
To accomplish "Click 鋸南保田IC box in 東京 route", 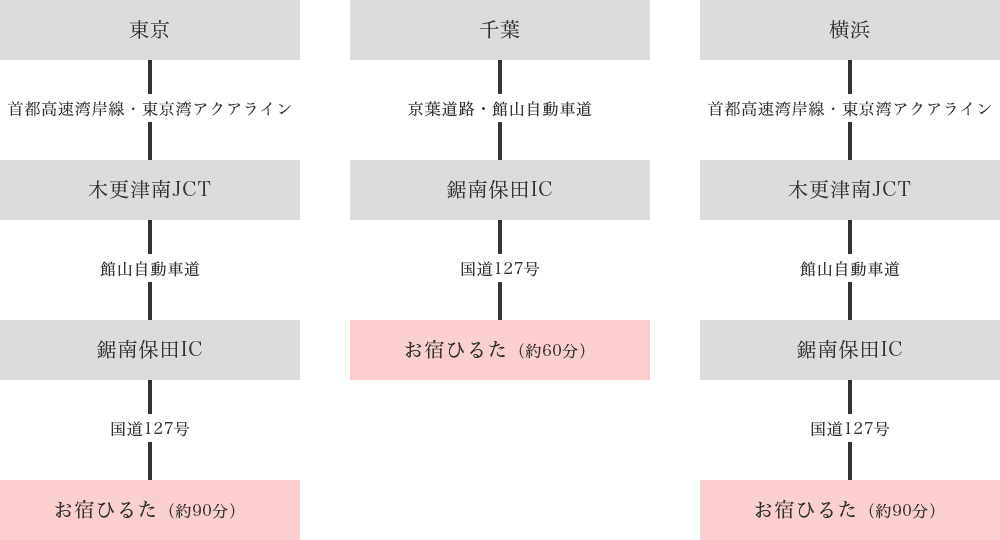I will [x=150, y=350].
